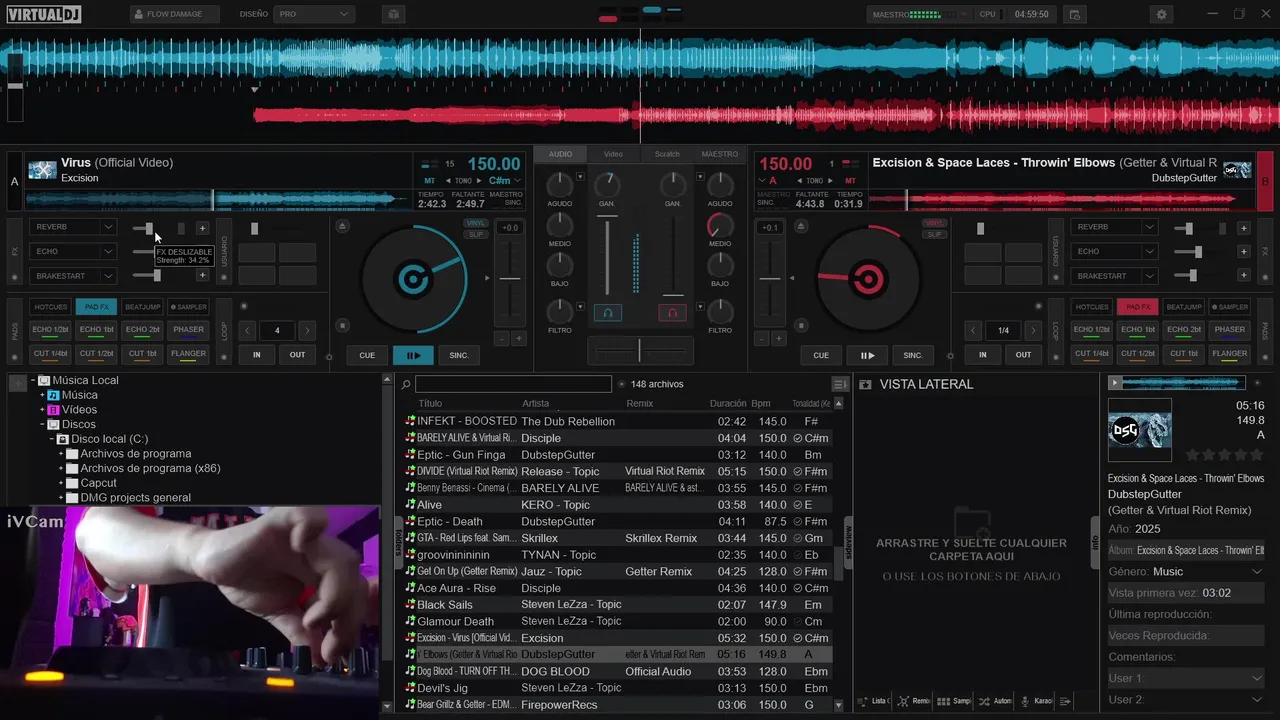Click the search magnifier icon in browser
This screenshot has height=720, width=1280.
coord(406,384)
